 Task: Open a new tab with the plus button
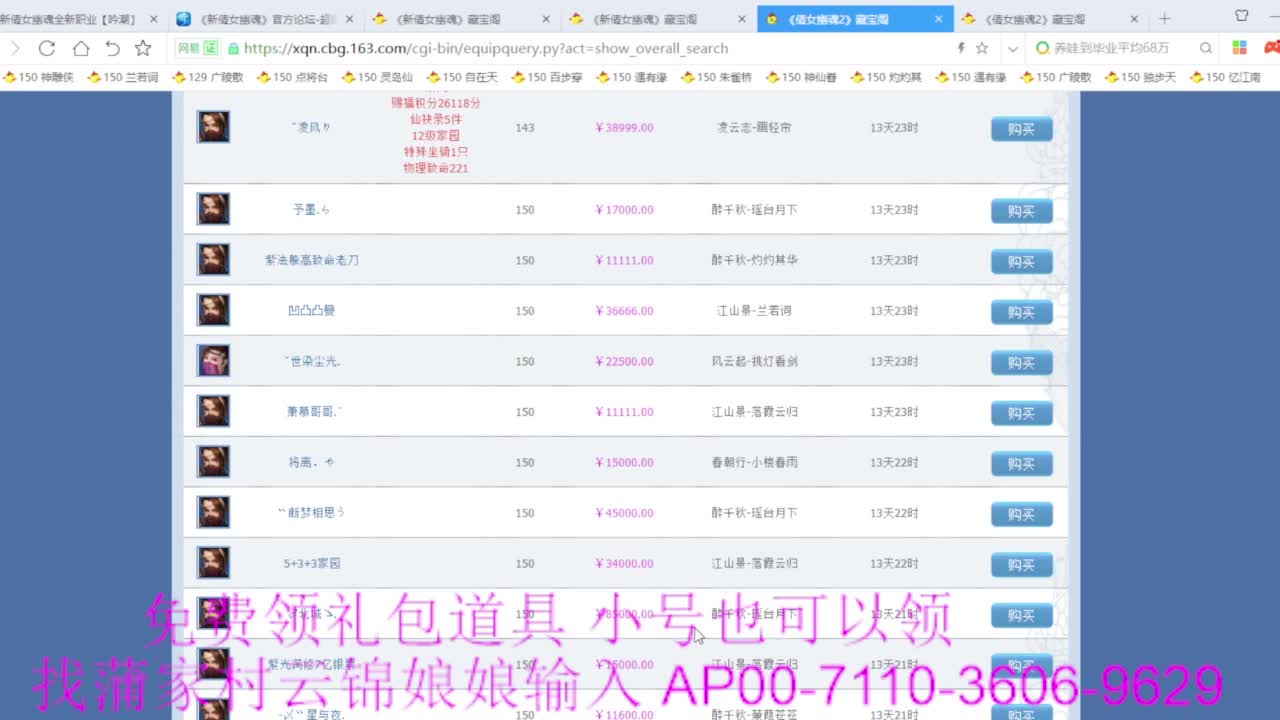[x=1162, y=18]
